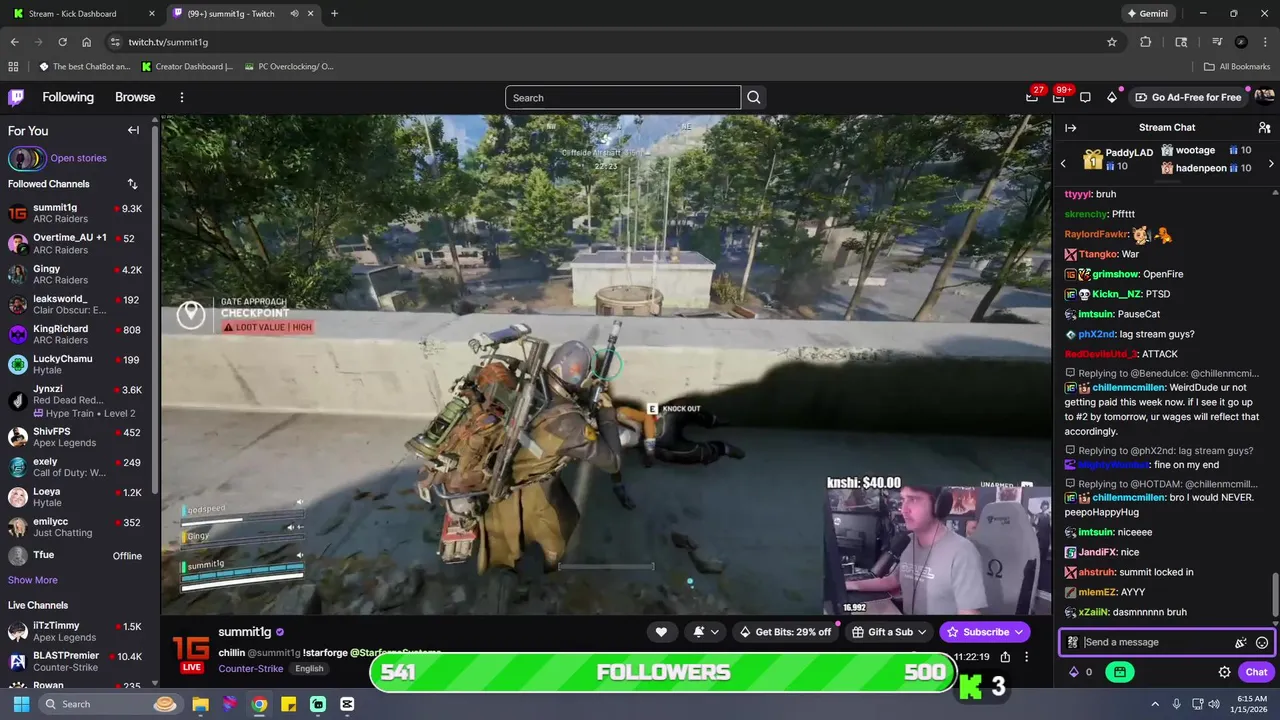Viewport: 1280px width, 720px height.
Task: Open the stream more options three-dot menu
Action: [1026, 657]
